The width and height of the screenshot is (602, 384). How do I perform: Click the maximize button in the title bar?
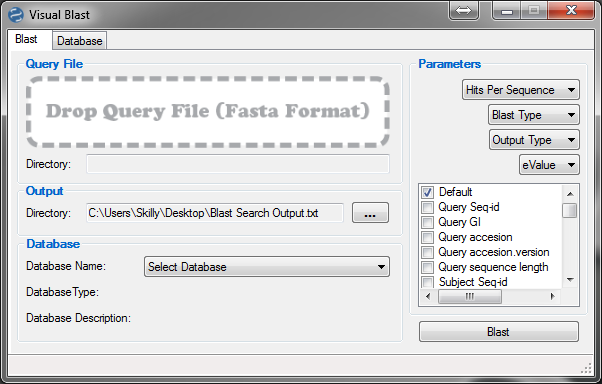pyautogui.click(x=534, y=10)
